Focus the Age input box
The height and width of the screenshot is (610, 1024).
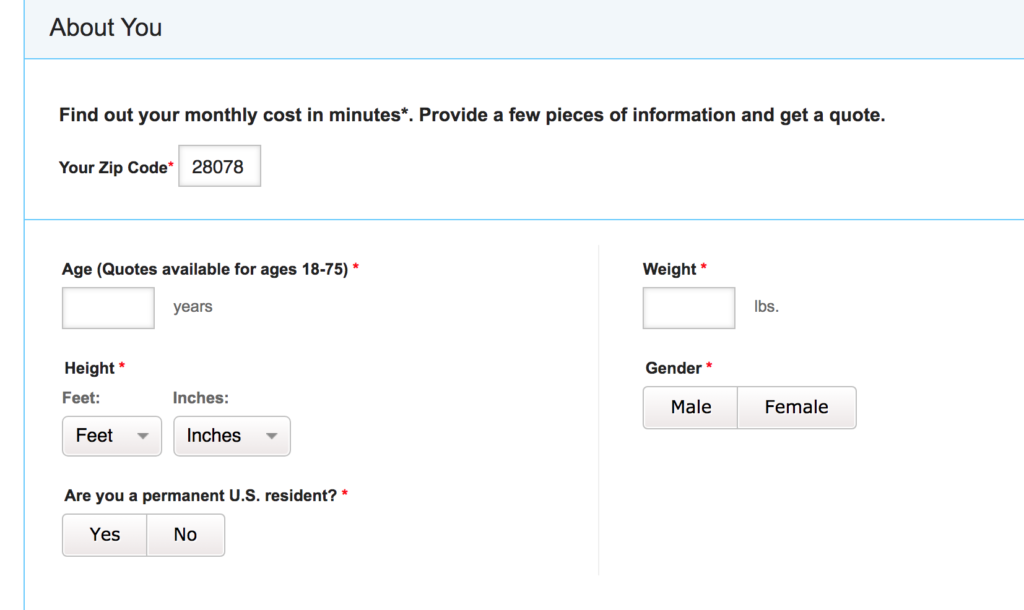click(108, 308)
